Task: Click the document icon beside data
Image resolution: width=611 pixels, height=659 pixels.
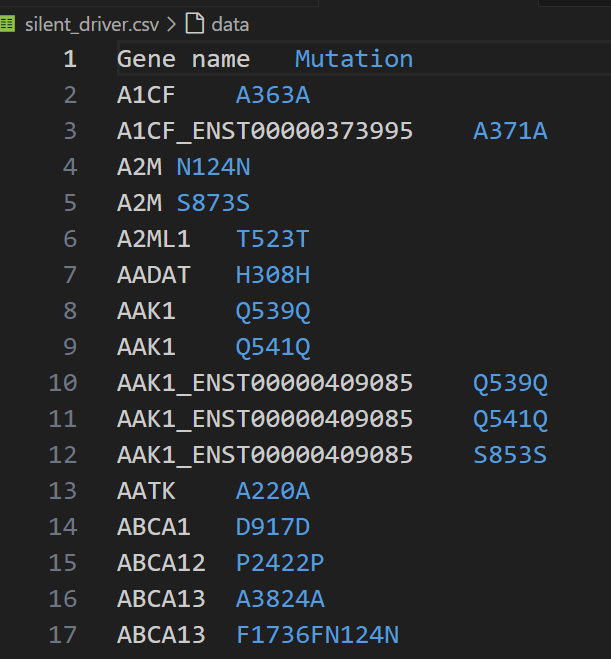Action: (x=195, y=23)
